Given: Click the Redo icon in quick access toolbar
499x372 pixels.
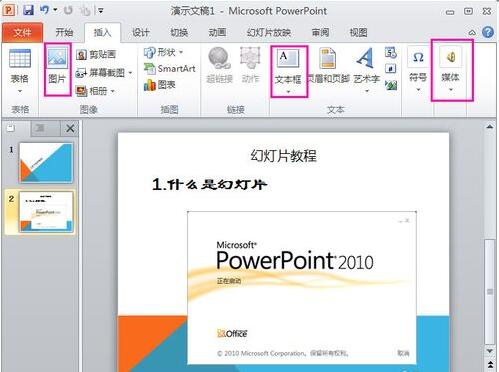Looking at the screenshot, I should click(68, 10).
